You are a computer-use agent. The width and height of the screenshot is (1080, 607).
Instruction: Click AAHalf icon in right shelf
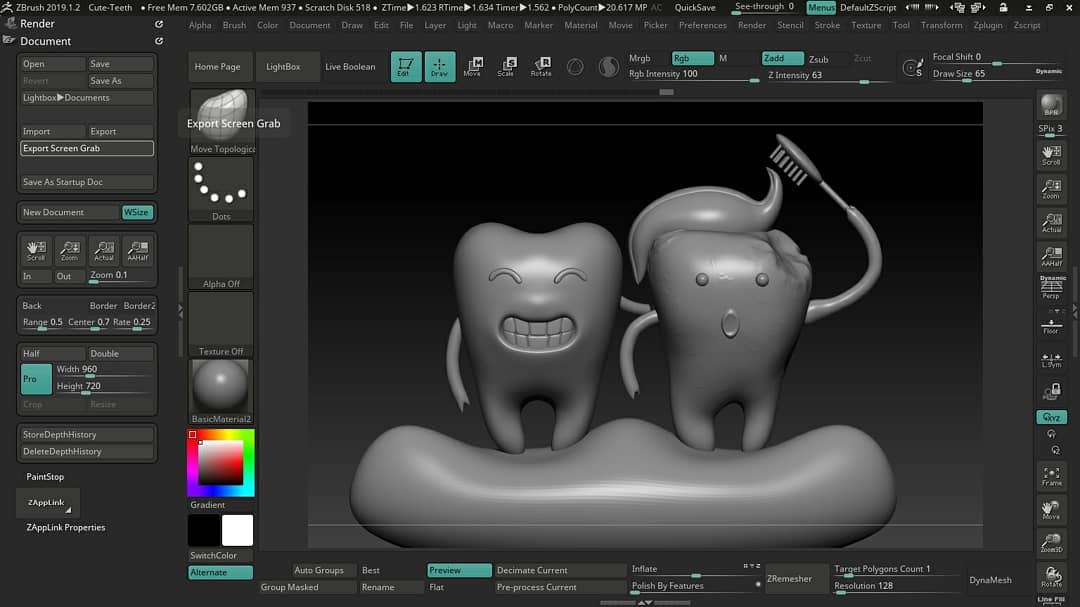coord(1051,256)
